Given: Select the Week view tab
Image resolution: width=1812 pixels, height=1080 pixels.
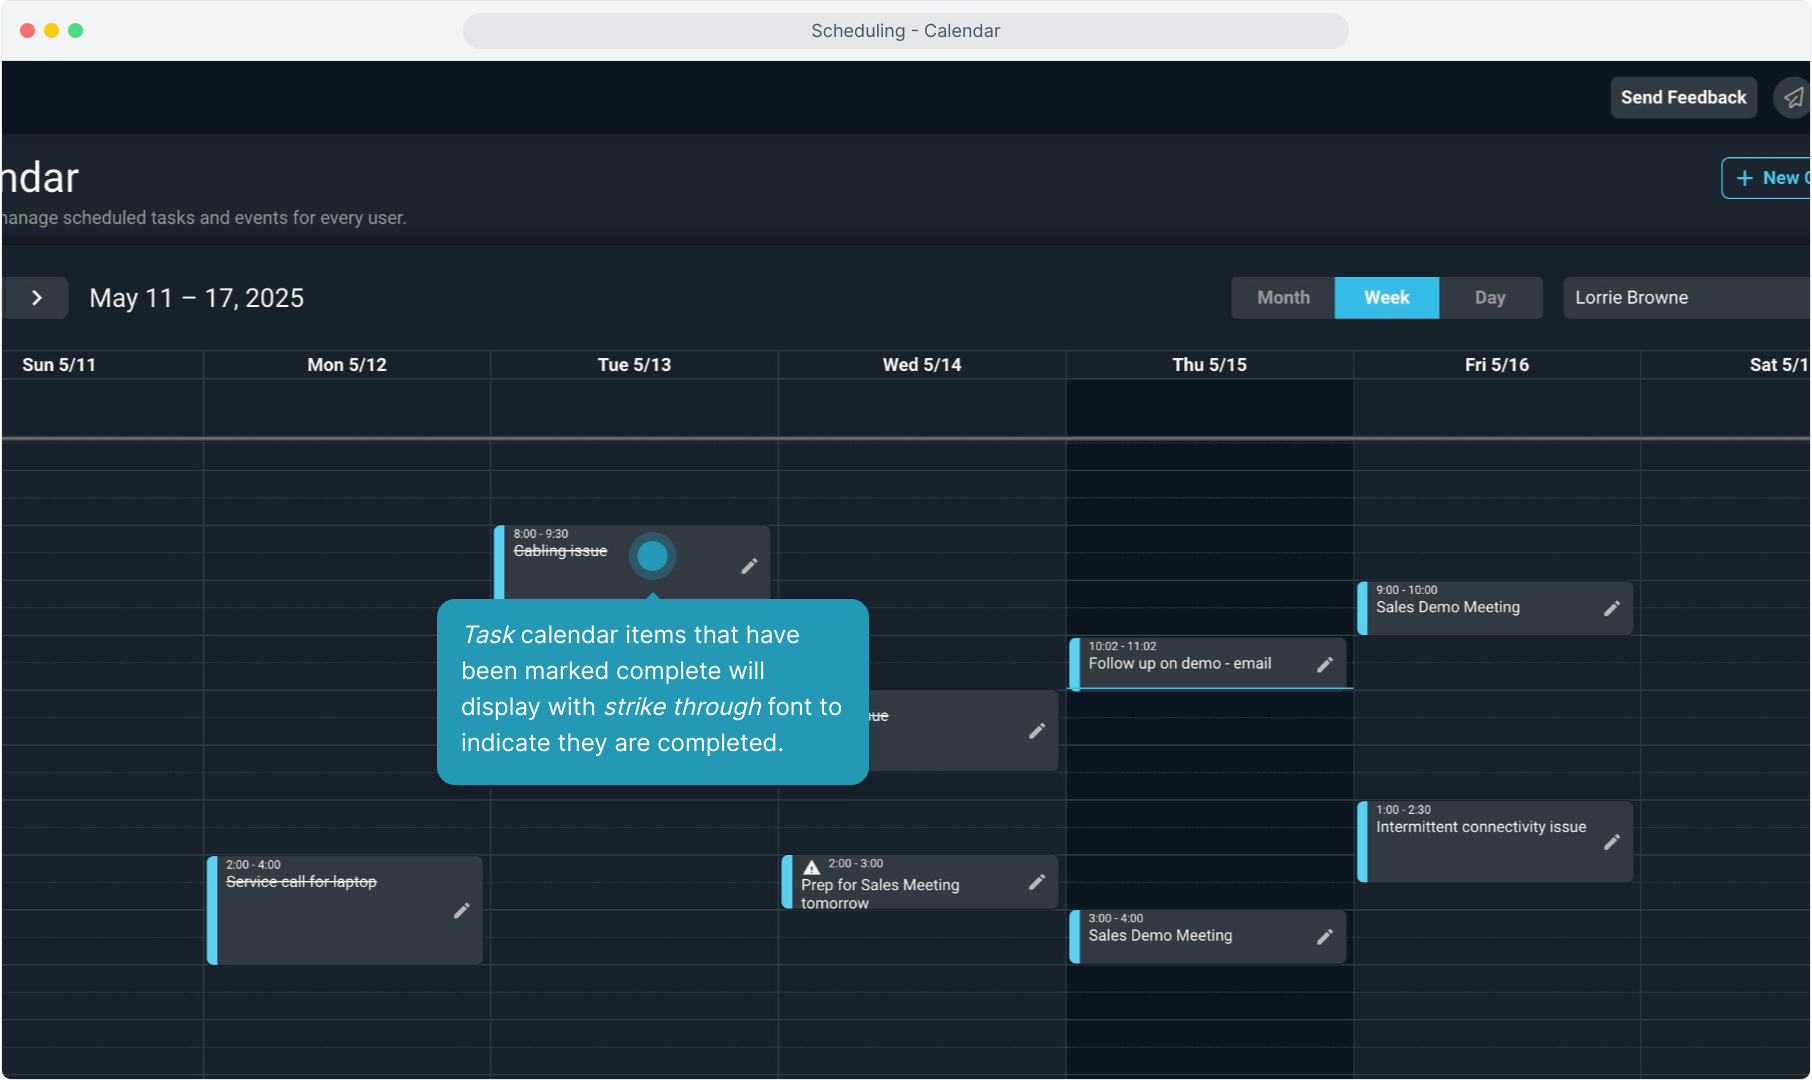Looking at the screenshot, I should tap(1386, 298).
